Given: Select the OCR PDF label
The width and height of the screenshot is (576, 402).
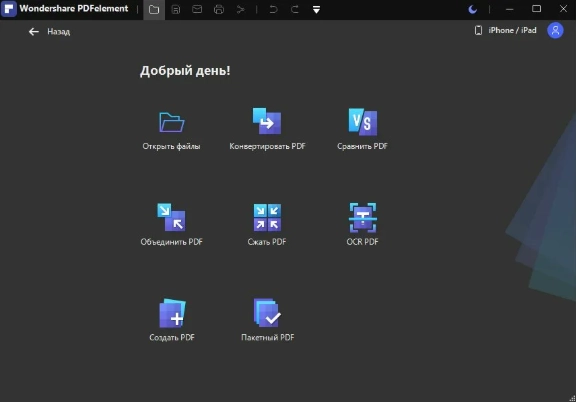Looking at the screenshot, I should pyautogui.click(x=363, y=242).
